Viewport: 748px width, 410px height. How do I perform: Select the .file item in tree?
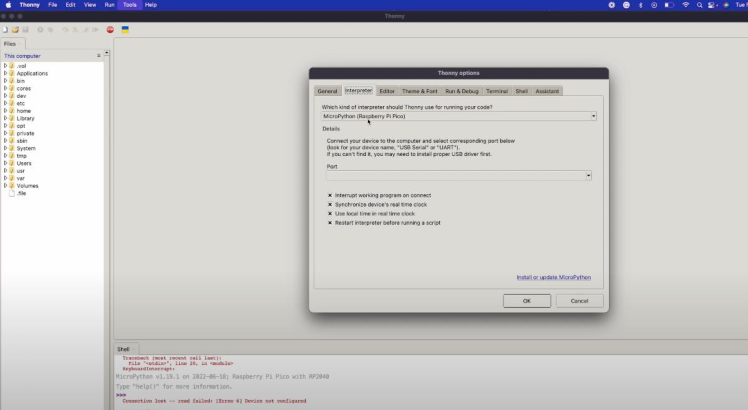pyautogui.click(x=21, y=193)
